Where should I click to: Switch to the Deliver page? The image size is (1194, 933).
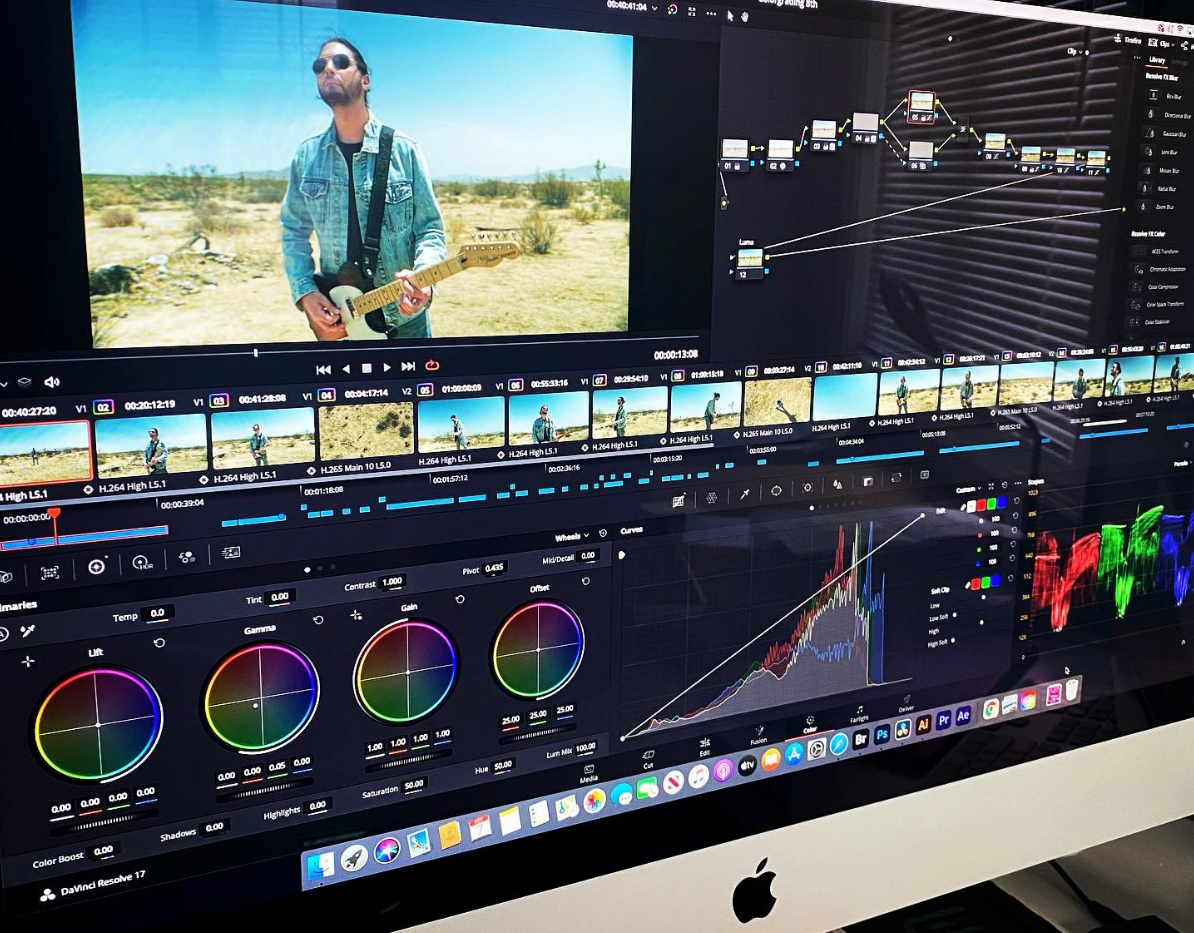click(x=906, y=703)
